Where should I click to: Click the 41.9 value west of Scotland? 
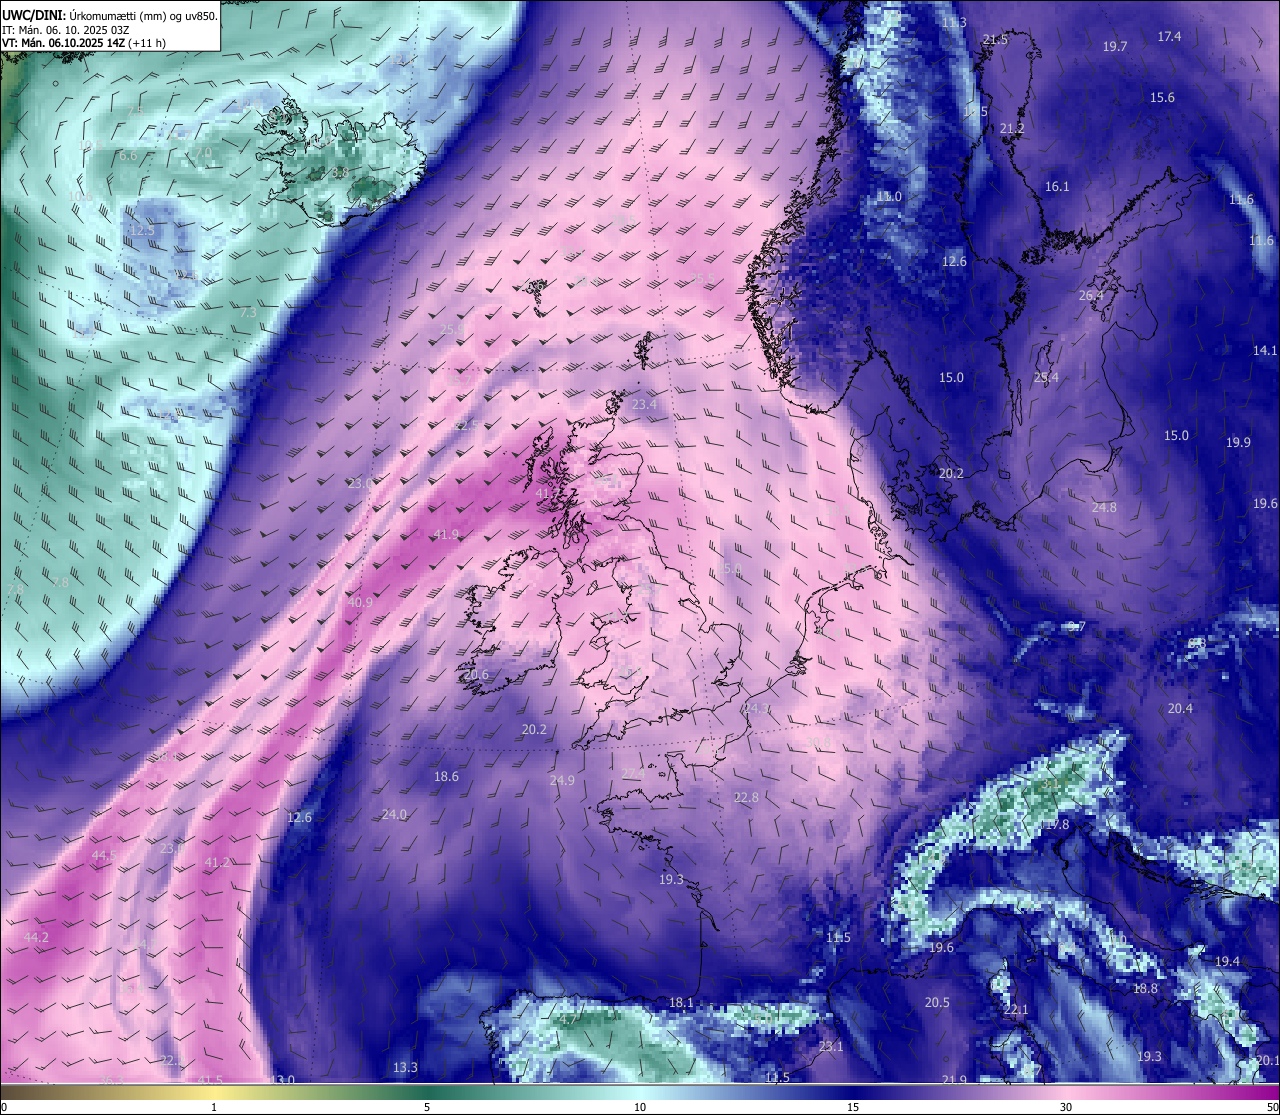click(x=446, y=536)
